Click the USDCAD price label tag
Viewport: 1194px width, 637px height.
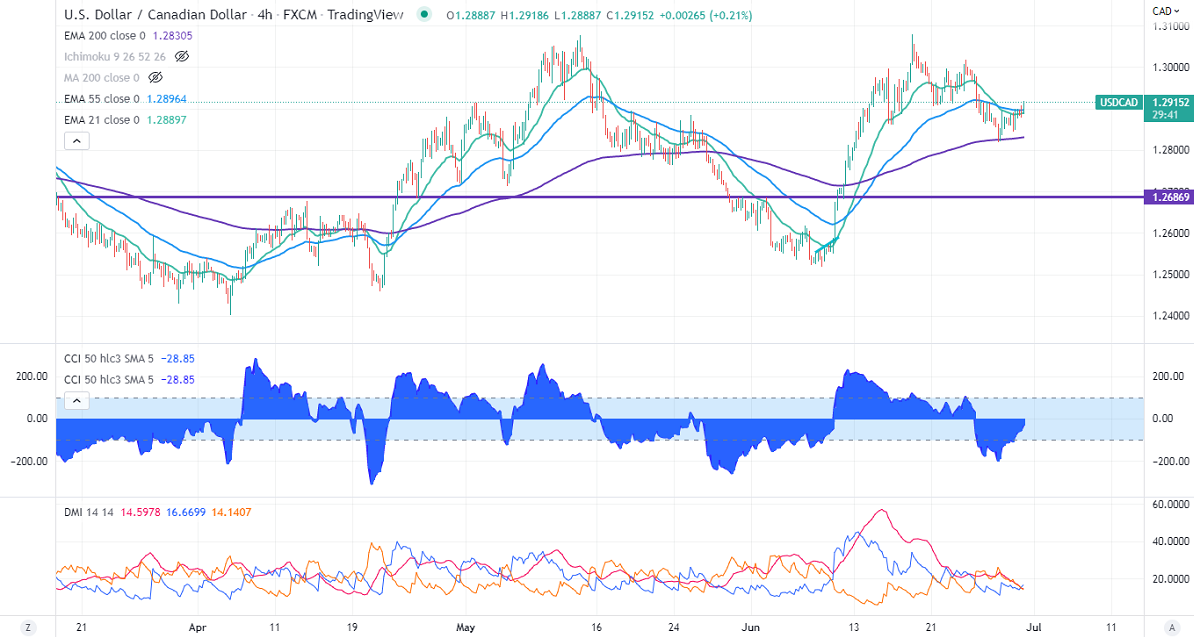1119,102
